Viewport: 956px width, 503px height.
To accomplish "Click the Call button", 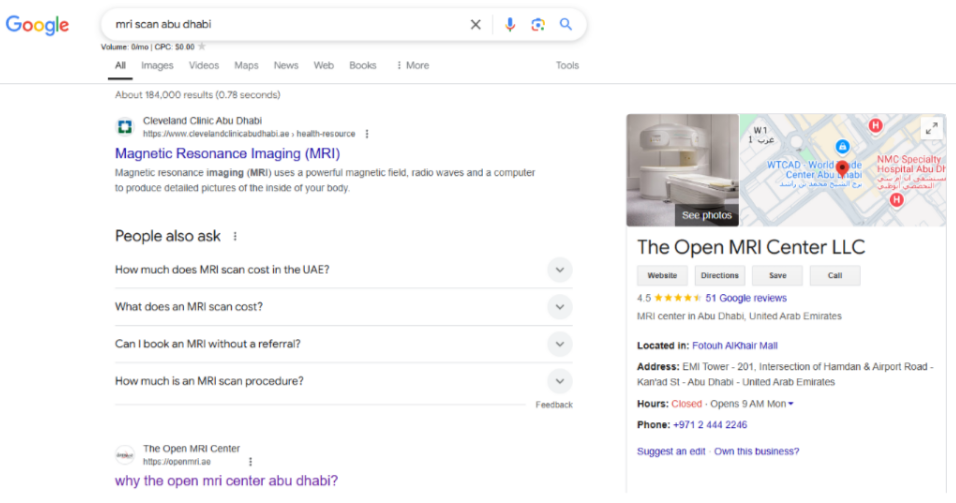I will (835, 276).
